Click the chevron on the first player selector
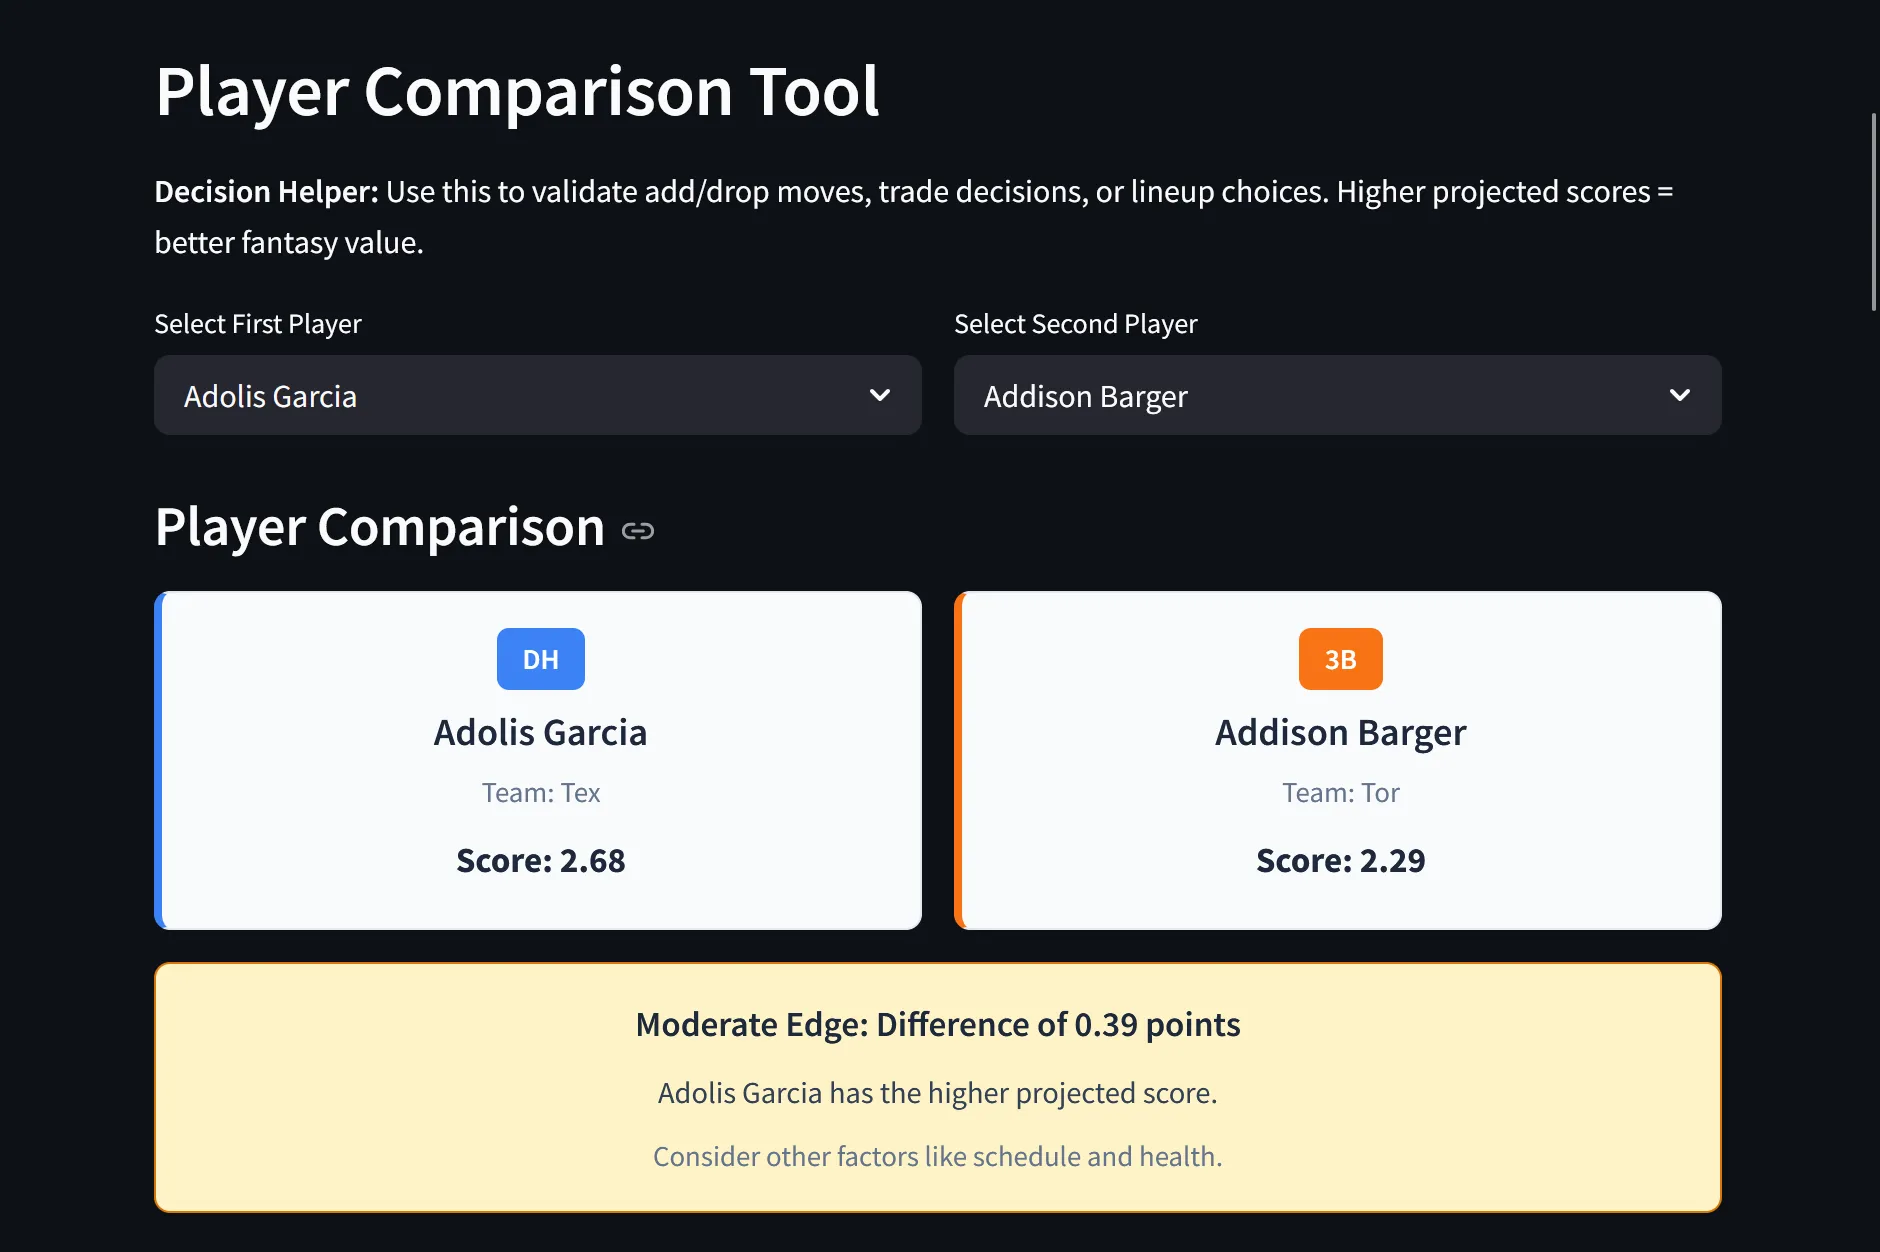Image resolution: width=1880 pixels, height=1252 pixels. 880,395
